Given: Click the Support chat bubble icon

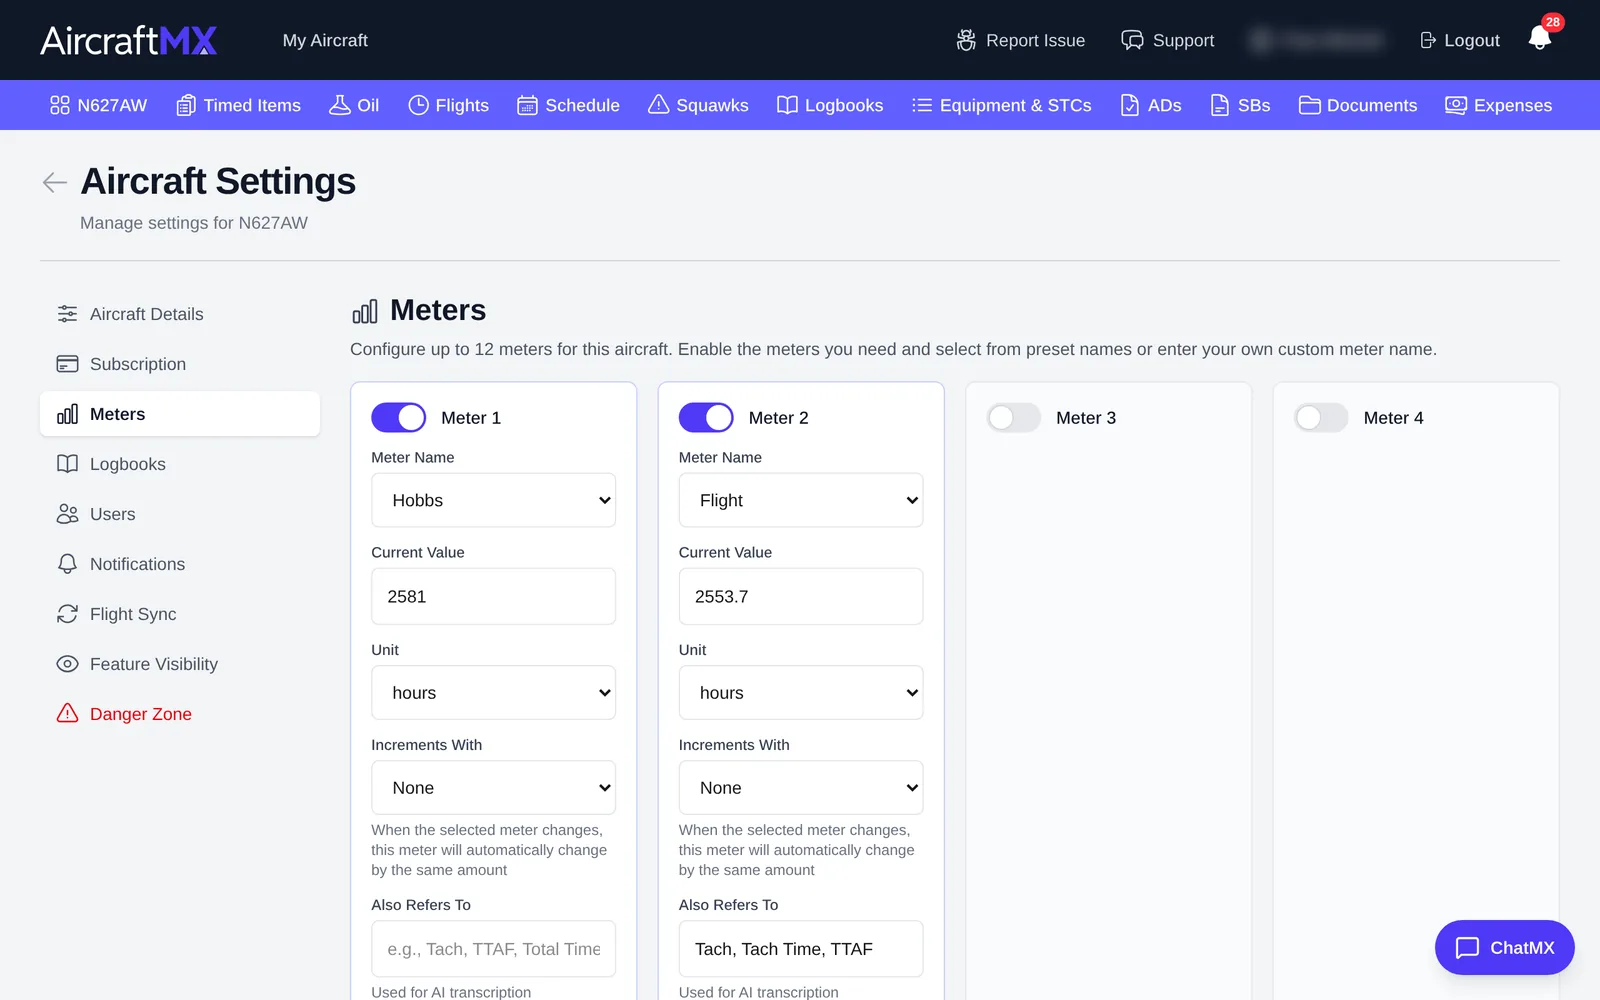Looking at the screenshot, I should (x=1132, y=40).
